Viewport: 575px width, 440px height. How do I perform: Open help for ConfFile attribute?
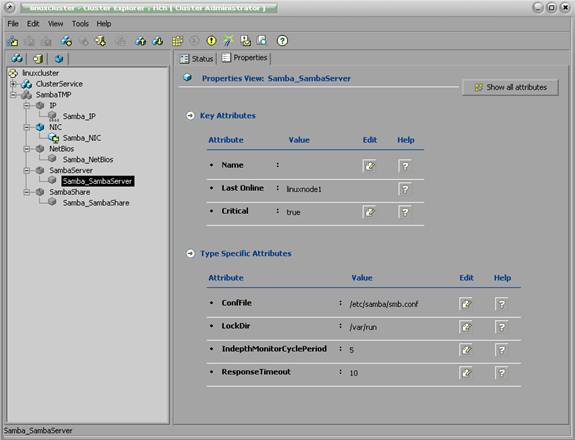coord(502,304)
